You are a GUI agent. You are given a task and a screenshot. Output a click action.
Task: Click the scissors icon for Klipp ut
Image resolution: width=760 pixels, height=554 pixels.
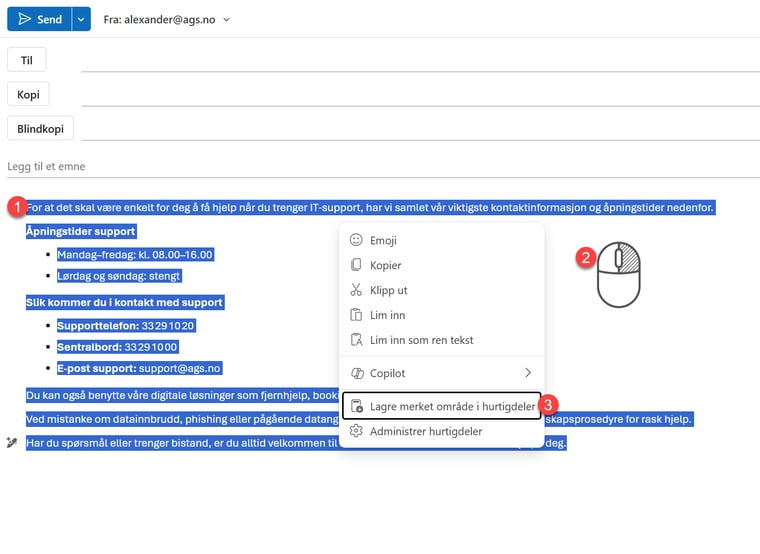click(356, 290)
